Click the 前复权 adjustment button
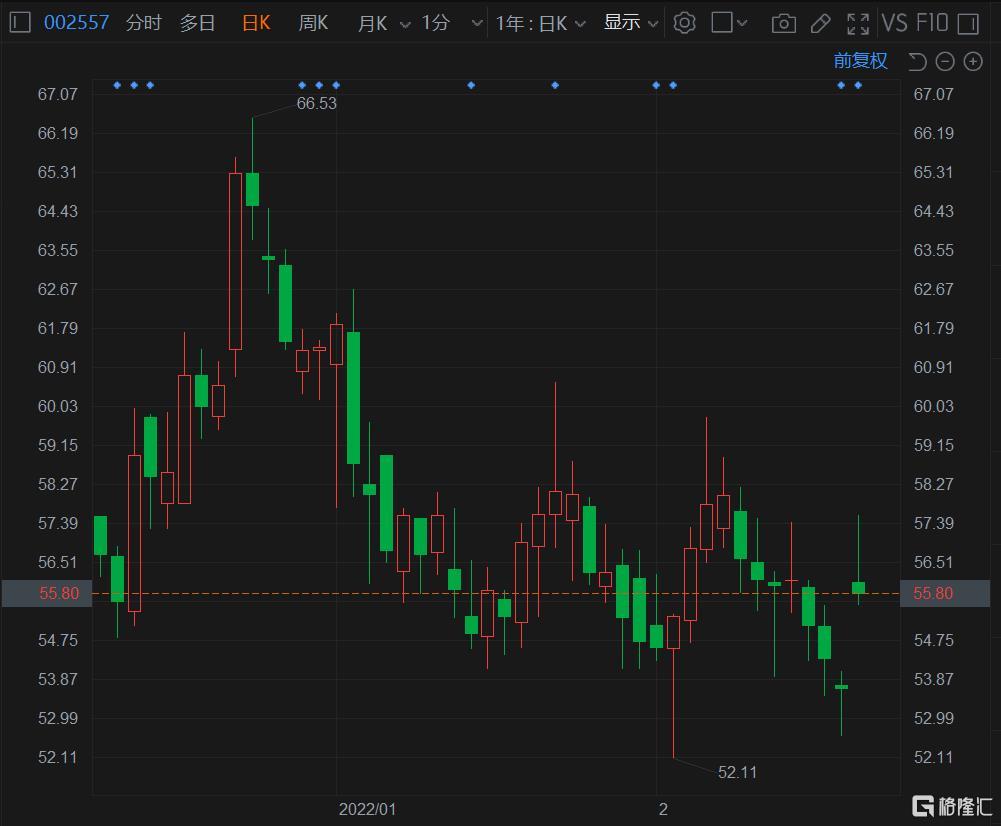 (860, 61)
